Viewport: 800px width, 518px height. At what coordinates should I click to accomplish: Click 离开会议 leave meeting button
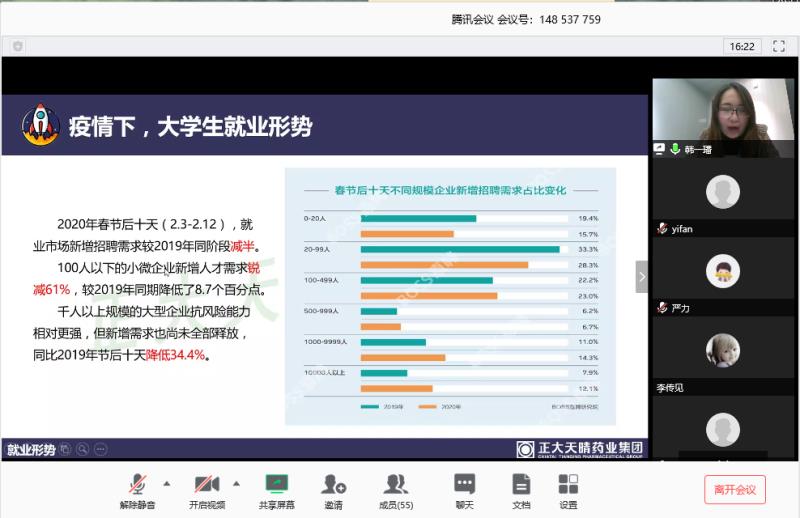click(x=735, y=489)
